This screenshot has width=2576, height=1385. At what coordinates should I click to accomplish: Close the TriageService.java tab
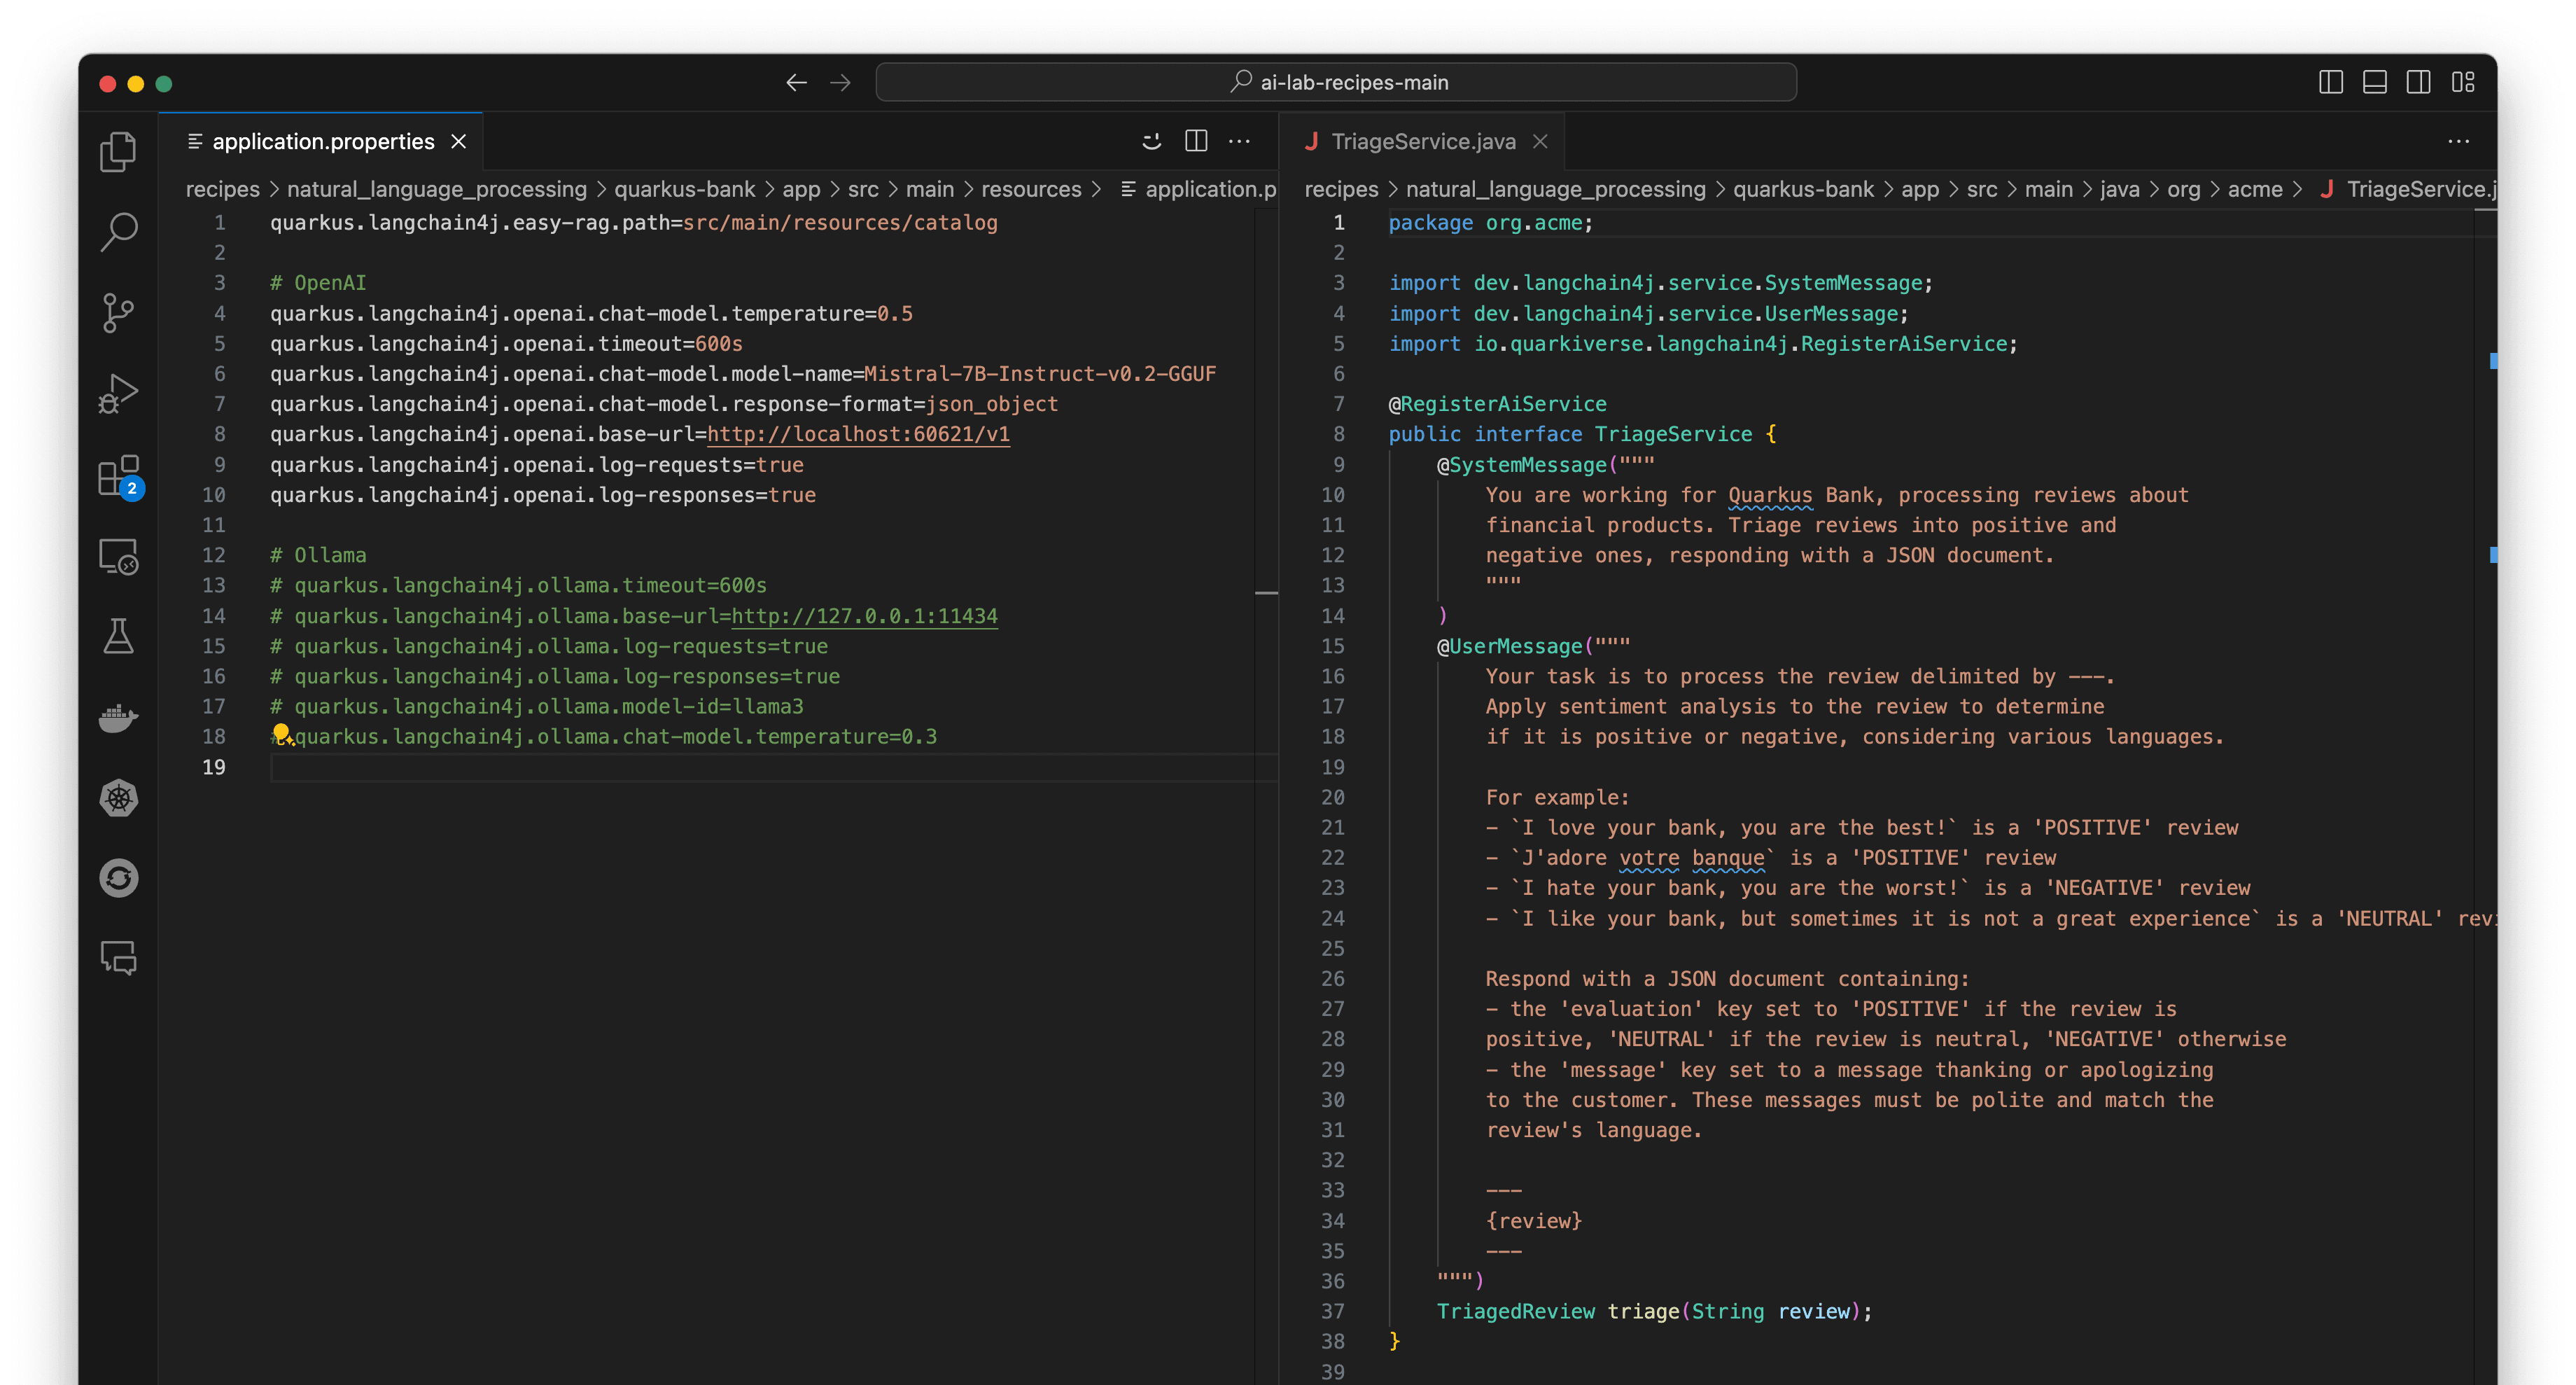(x=1541, y=141)
